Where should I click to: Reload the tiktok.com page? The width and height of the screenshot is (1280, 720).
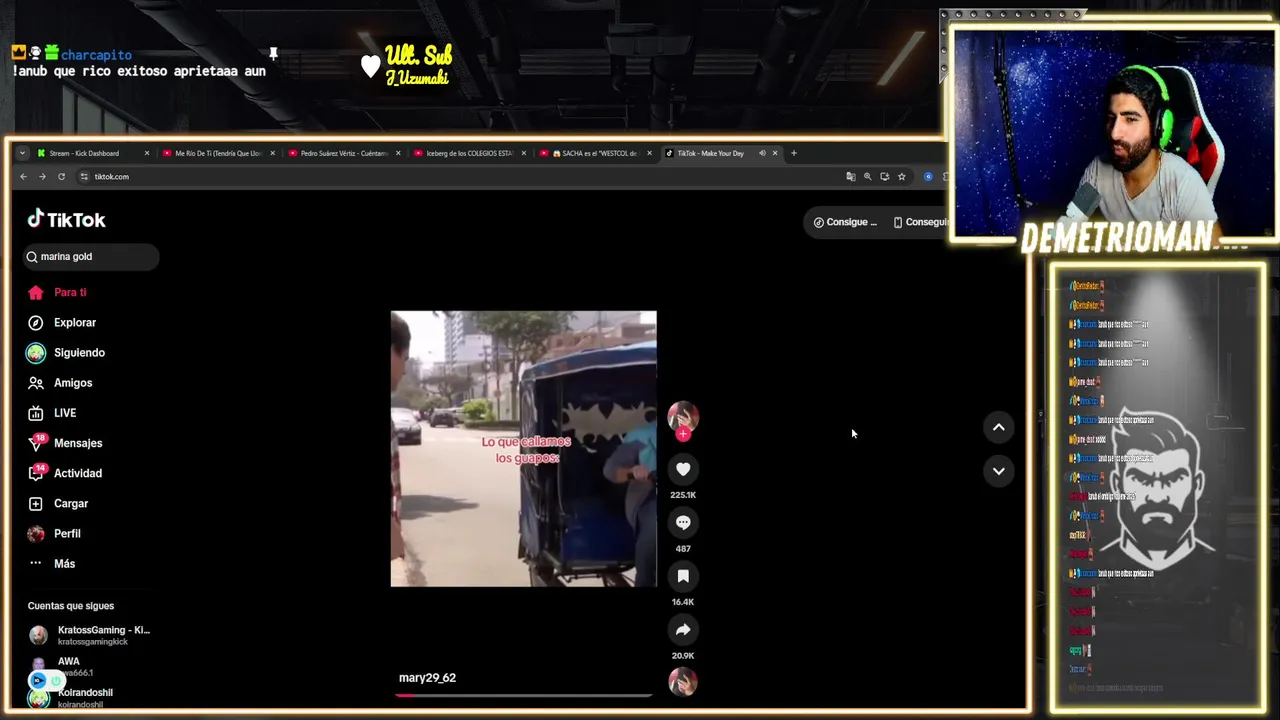(x=61, y=177)
